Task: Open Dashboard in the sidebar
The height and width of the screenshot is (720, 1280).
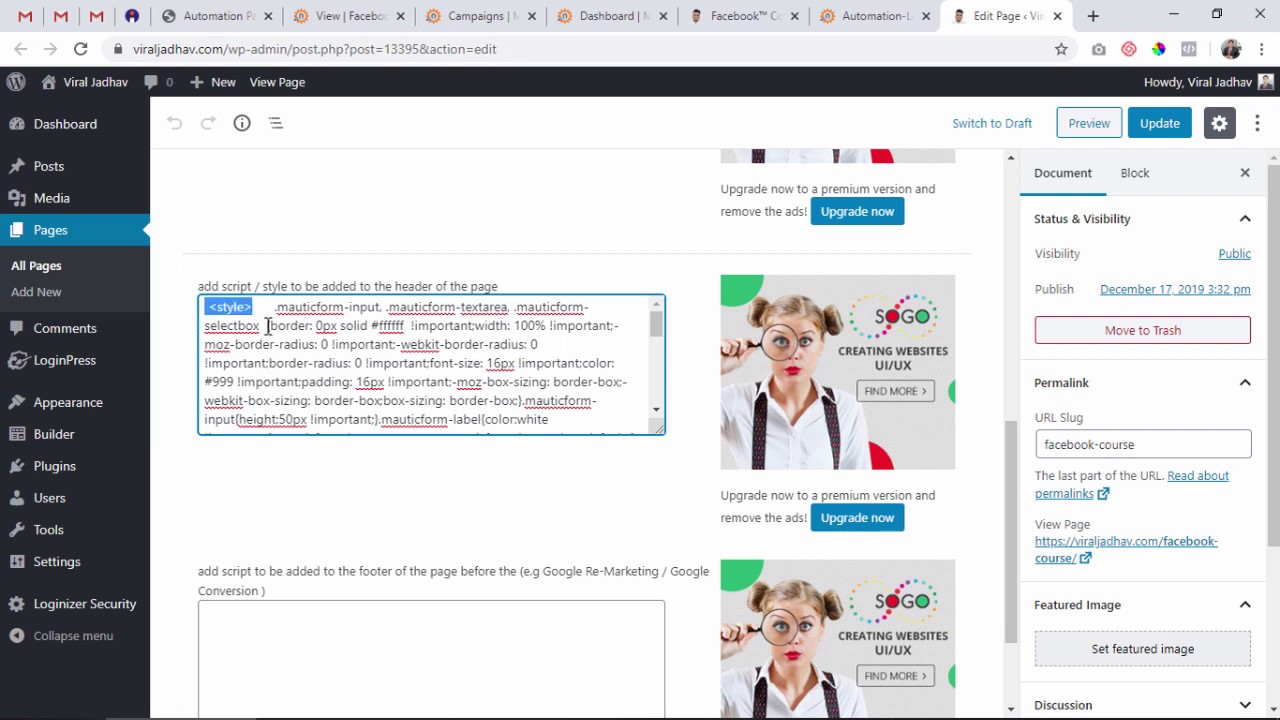Action: pos(65,124)
